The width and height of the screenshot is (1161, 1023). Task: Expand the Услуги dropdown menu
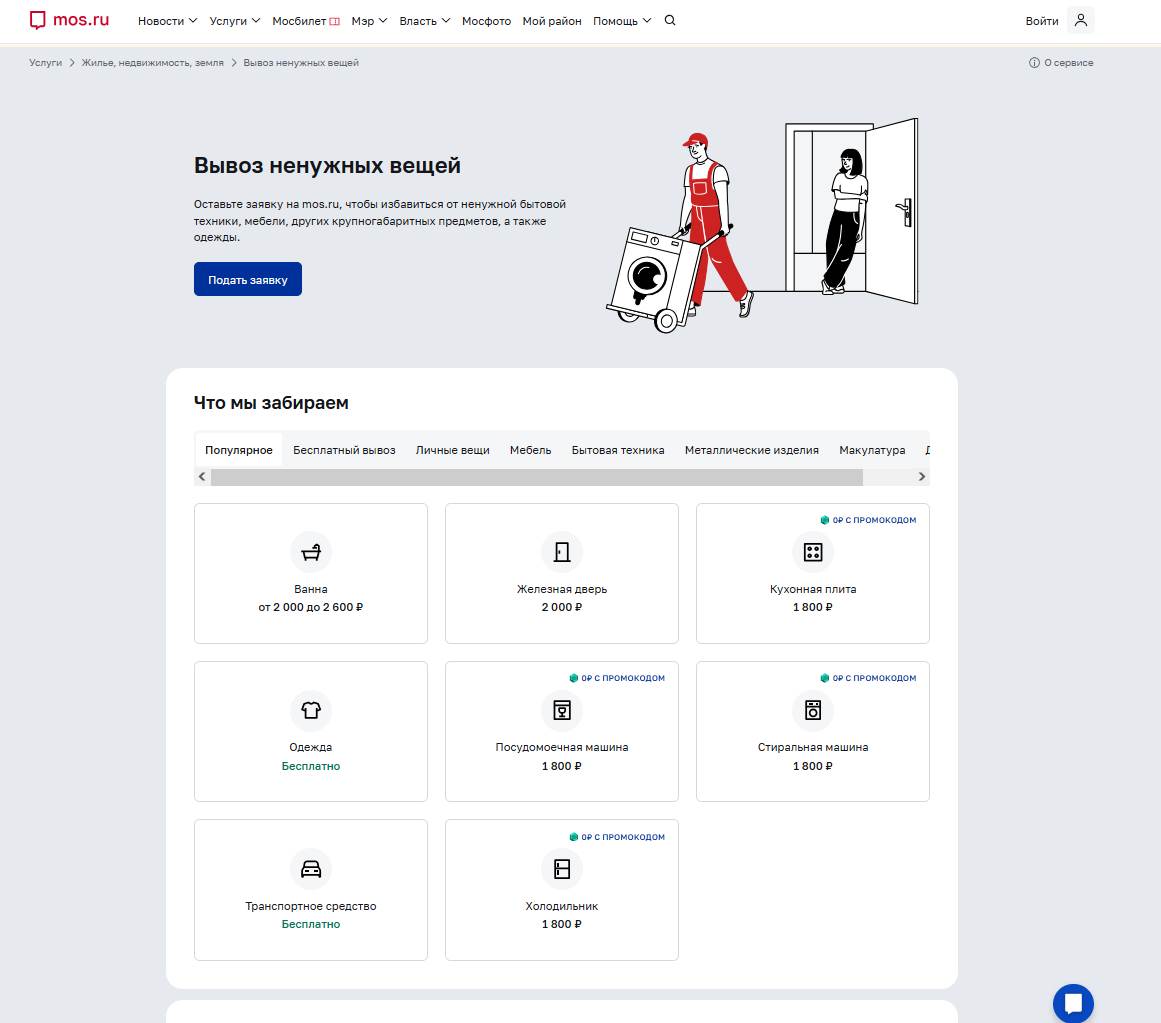click(235, 21)
